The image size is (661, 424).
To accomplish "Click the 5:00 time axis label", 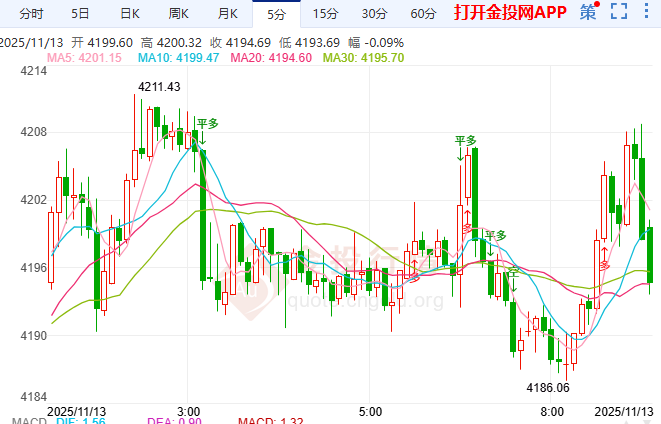I will tap(370, 412).
